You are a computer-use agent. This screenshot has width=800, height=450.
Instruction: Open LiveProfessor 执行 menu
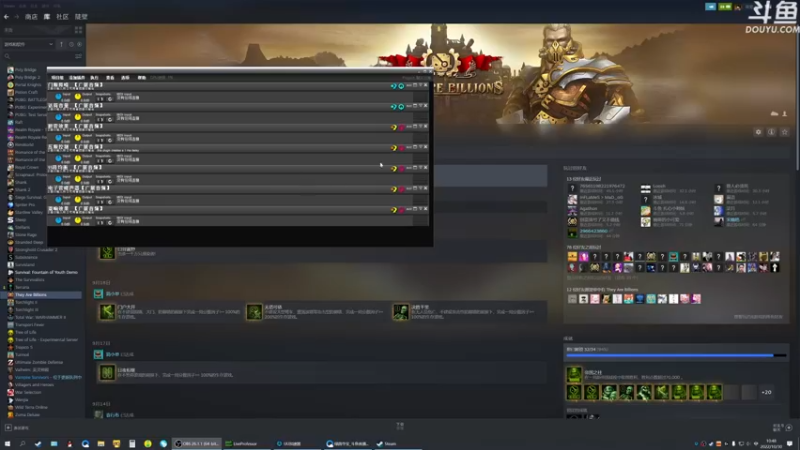coord(94,78)
